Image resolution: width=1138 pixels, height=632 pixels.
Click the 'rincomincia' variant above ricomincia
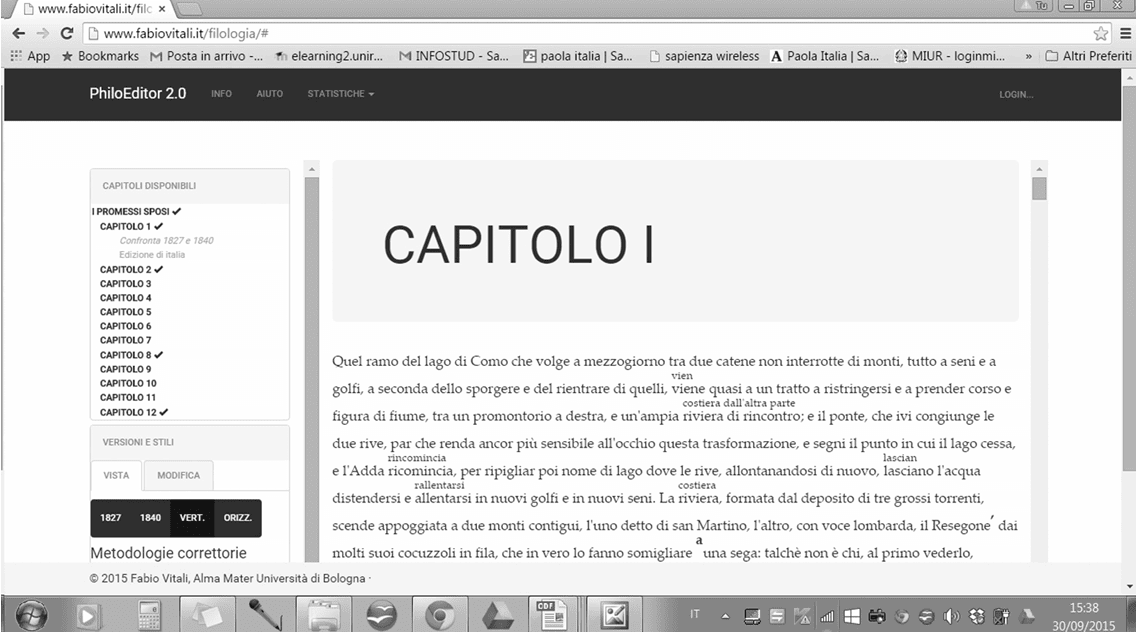point(417,458)
